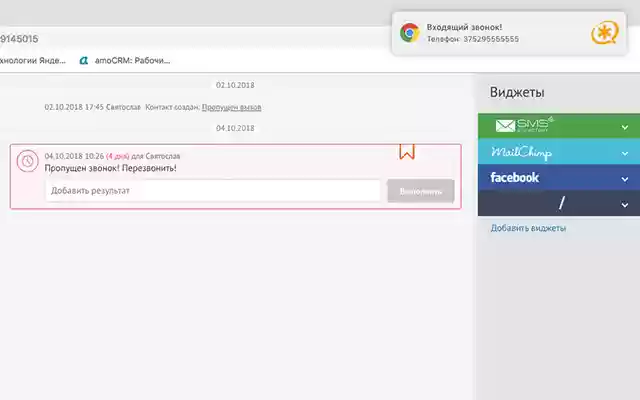
Task: Open the Пропущен вызов link
Action: [231, 107]
